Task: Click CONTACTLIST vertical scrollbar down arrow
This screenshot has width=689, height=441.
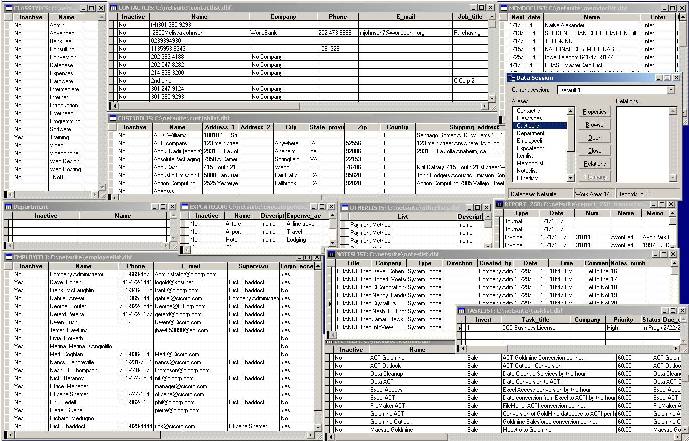Action: (x=492, y=98)
